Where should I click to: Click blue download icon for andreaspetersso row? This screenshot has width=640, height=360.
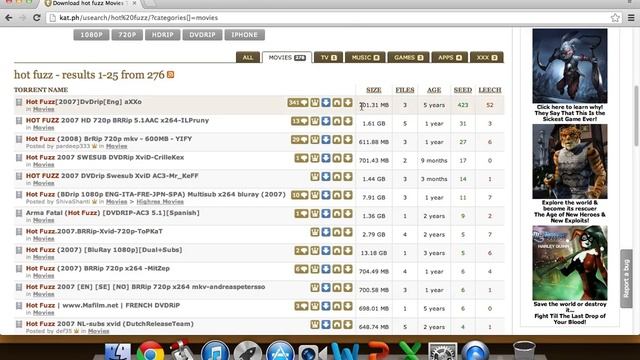pos(326,287)
